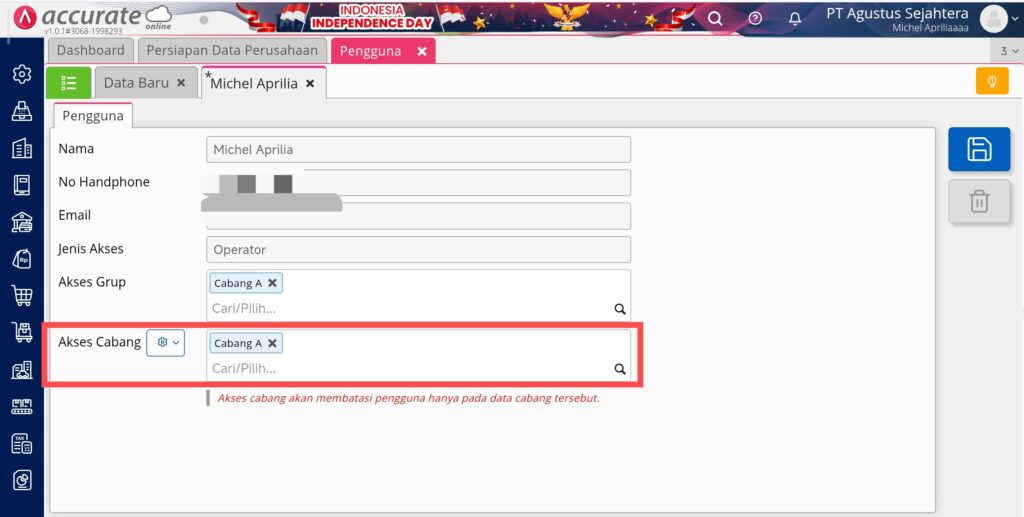Screen dimensions: 1024x517
Task: Open the settings gear in sidebar
Action: coord(22,74)
